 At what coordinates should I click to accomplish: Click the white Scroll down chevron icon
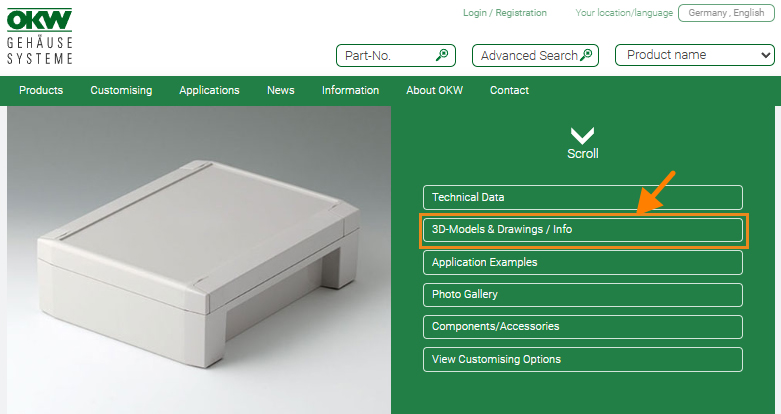coord(582,136)
